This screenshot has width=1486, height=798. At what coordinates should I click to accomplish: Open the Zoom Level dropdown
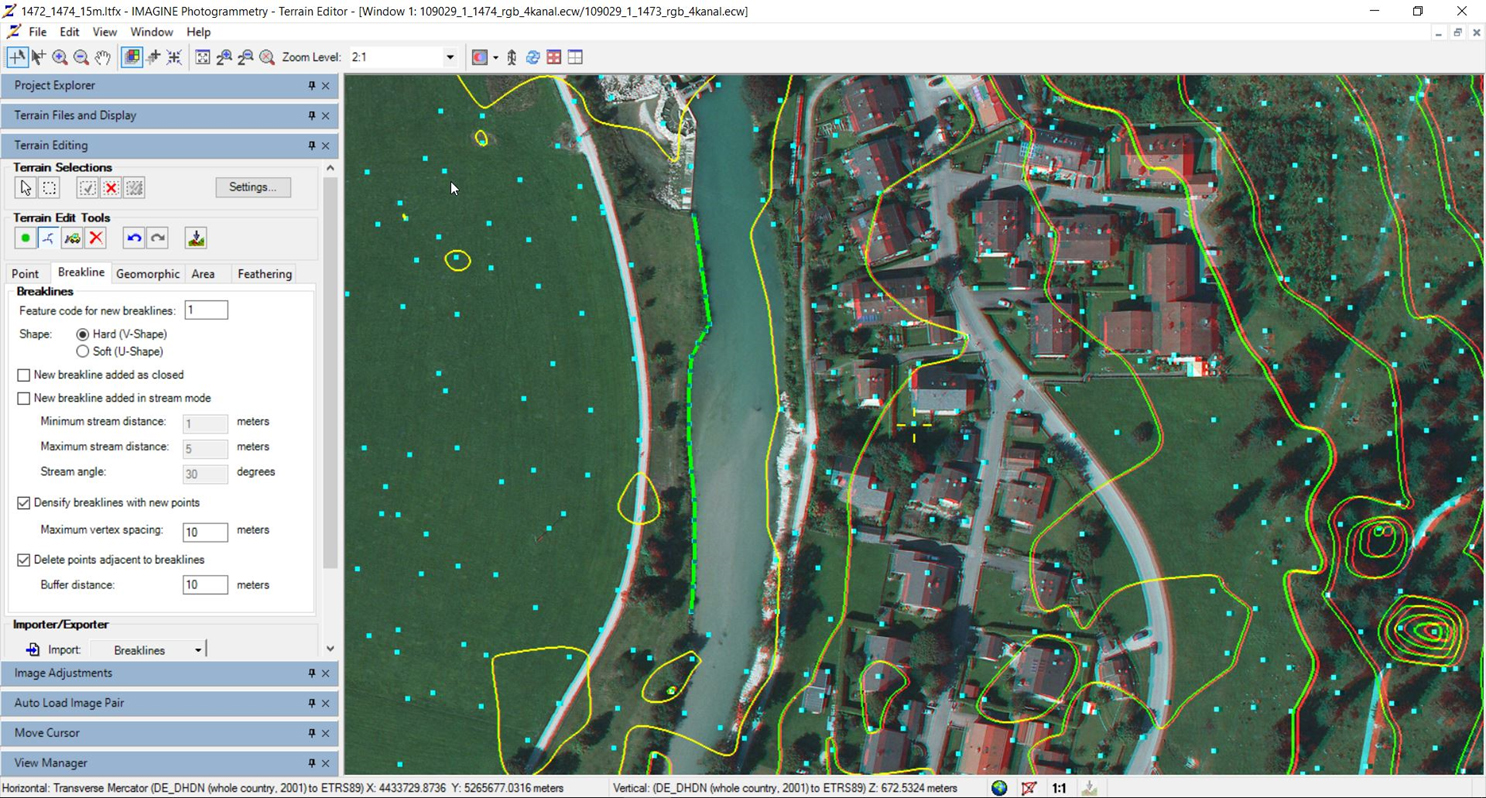[x=450, y=57]
